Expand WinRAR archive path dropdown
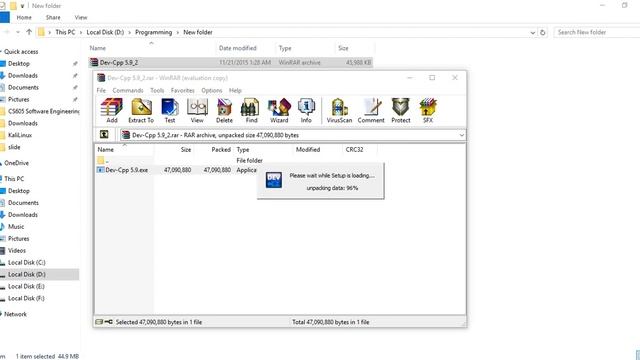 pos(461,135)
